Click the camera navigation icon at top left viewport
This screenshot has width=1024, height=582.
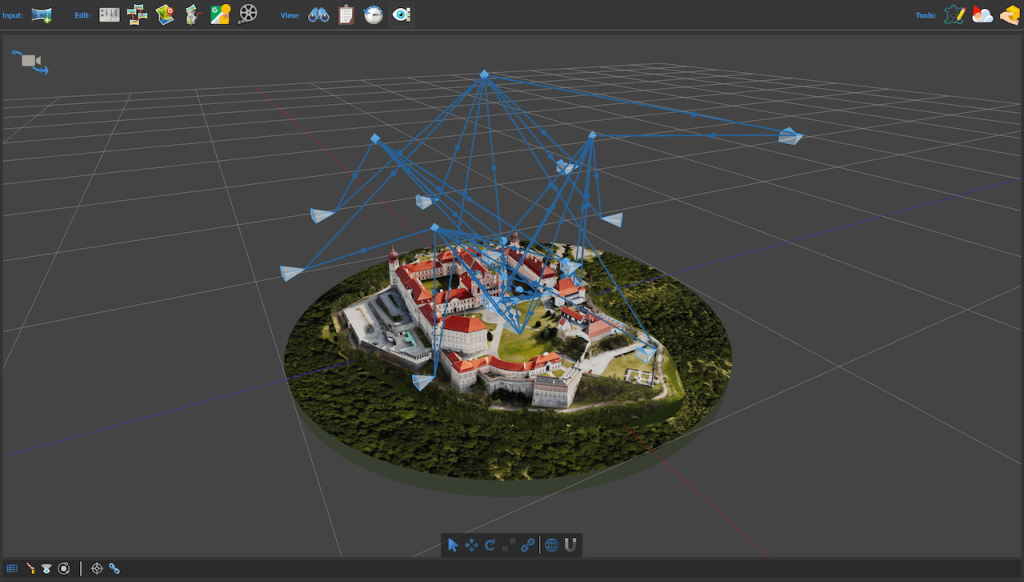coord(28,62)
